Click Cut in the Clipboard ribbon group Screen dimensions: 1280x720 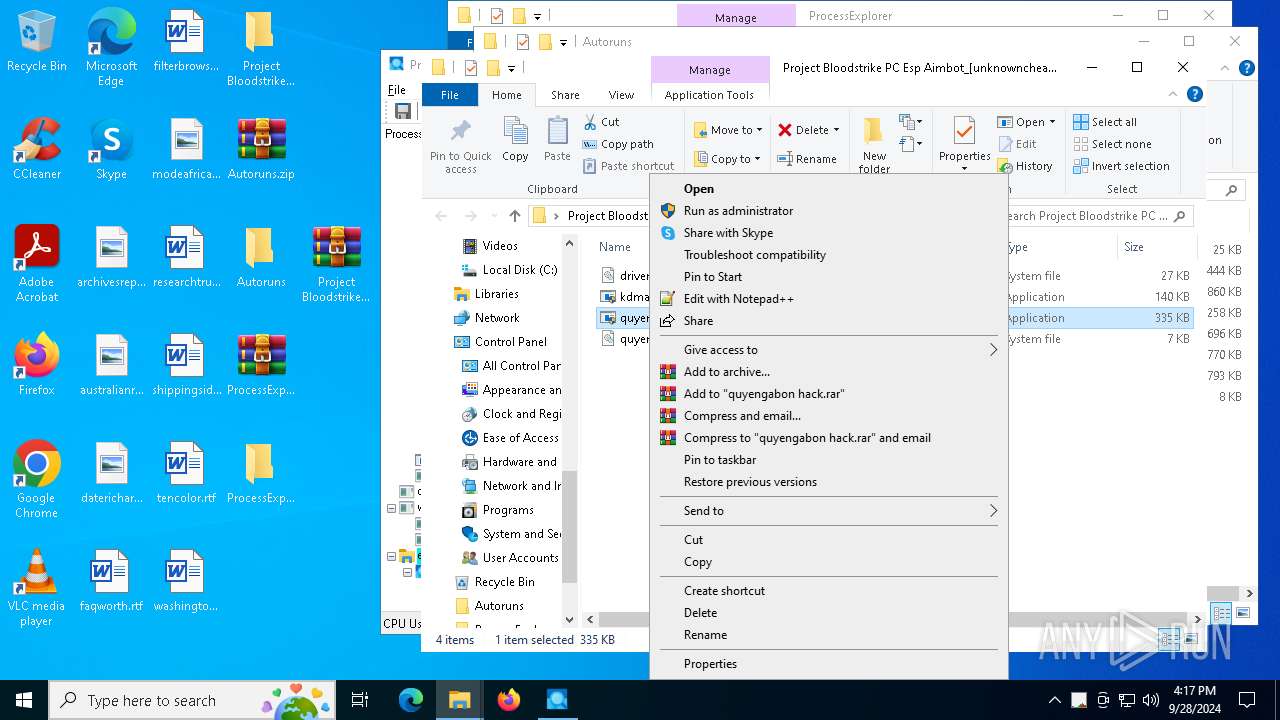[x=601, y=122]
